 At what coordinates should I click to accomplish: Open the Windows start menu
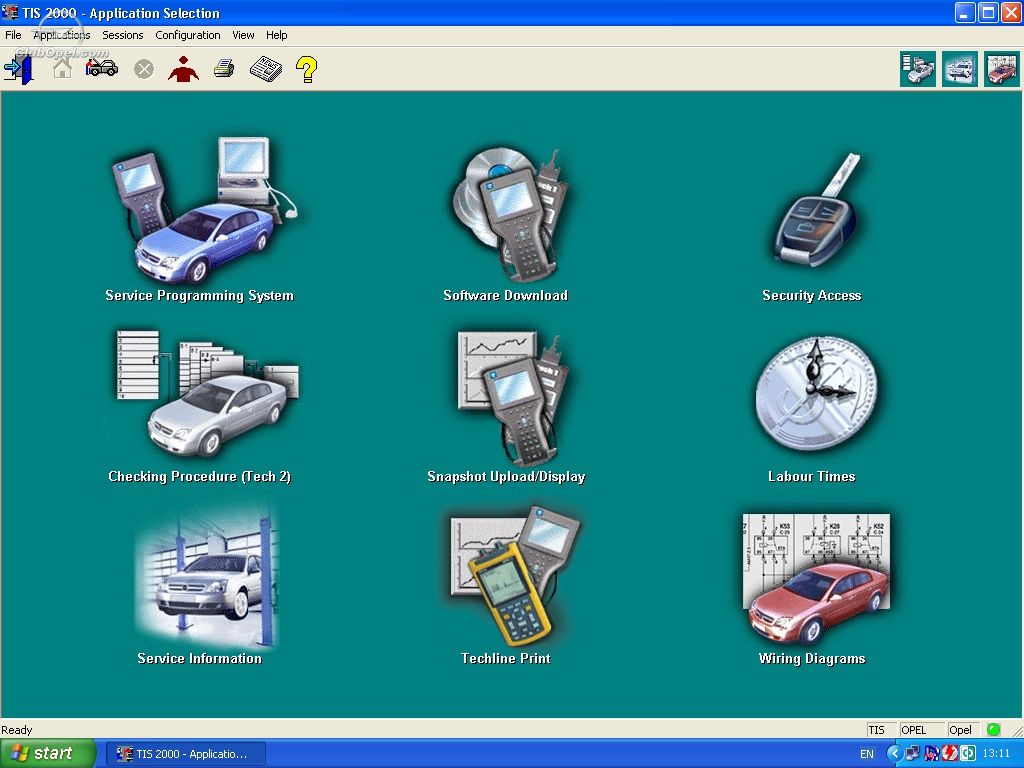tap(47, 754)
